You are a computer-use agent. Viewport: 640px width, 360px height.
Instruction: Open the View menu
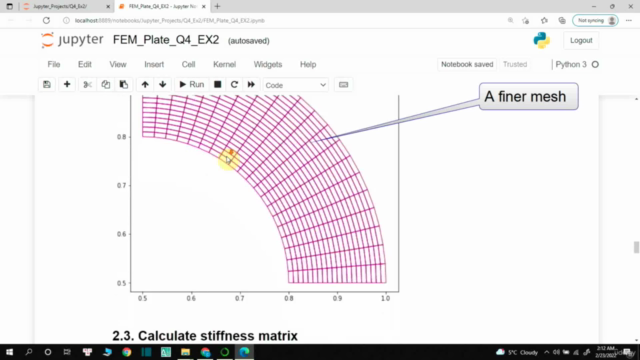tap(118, 64)
